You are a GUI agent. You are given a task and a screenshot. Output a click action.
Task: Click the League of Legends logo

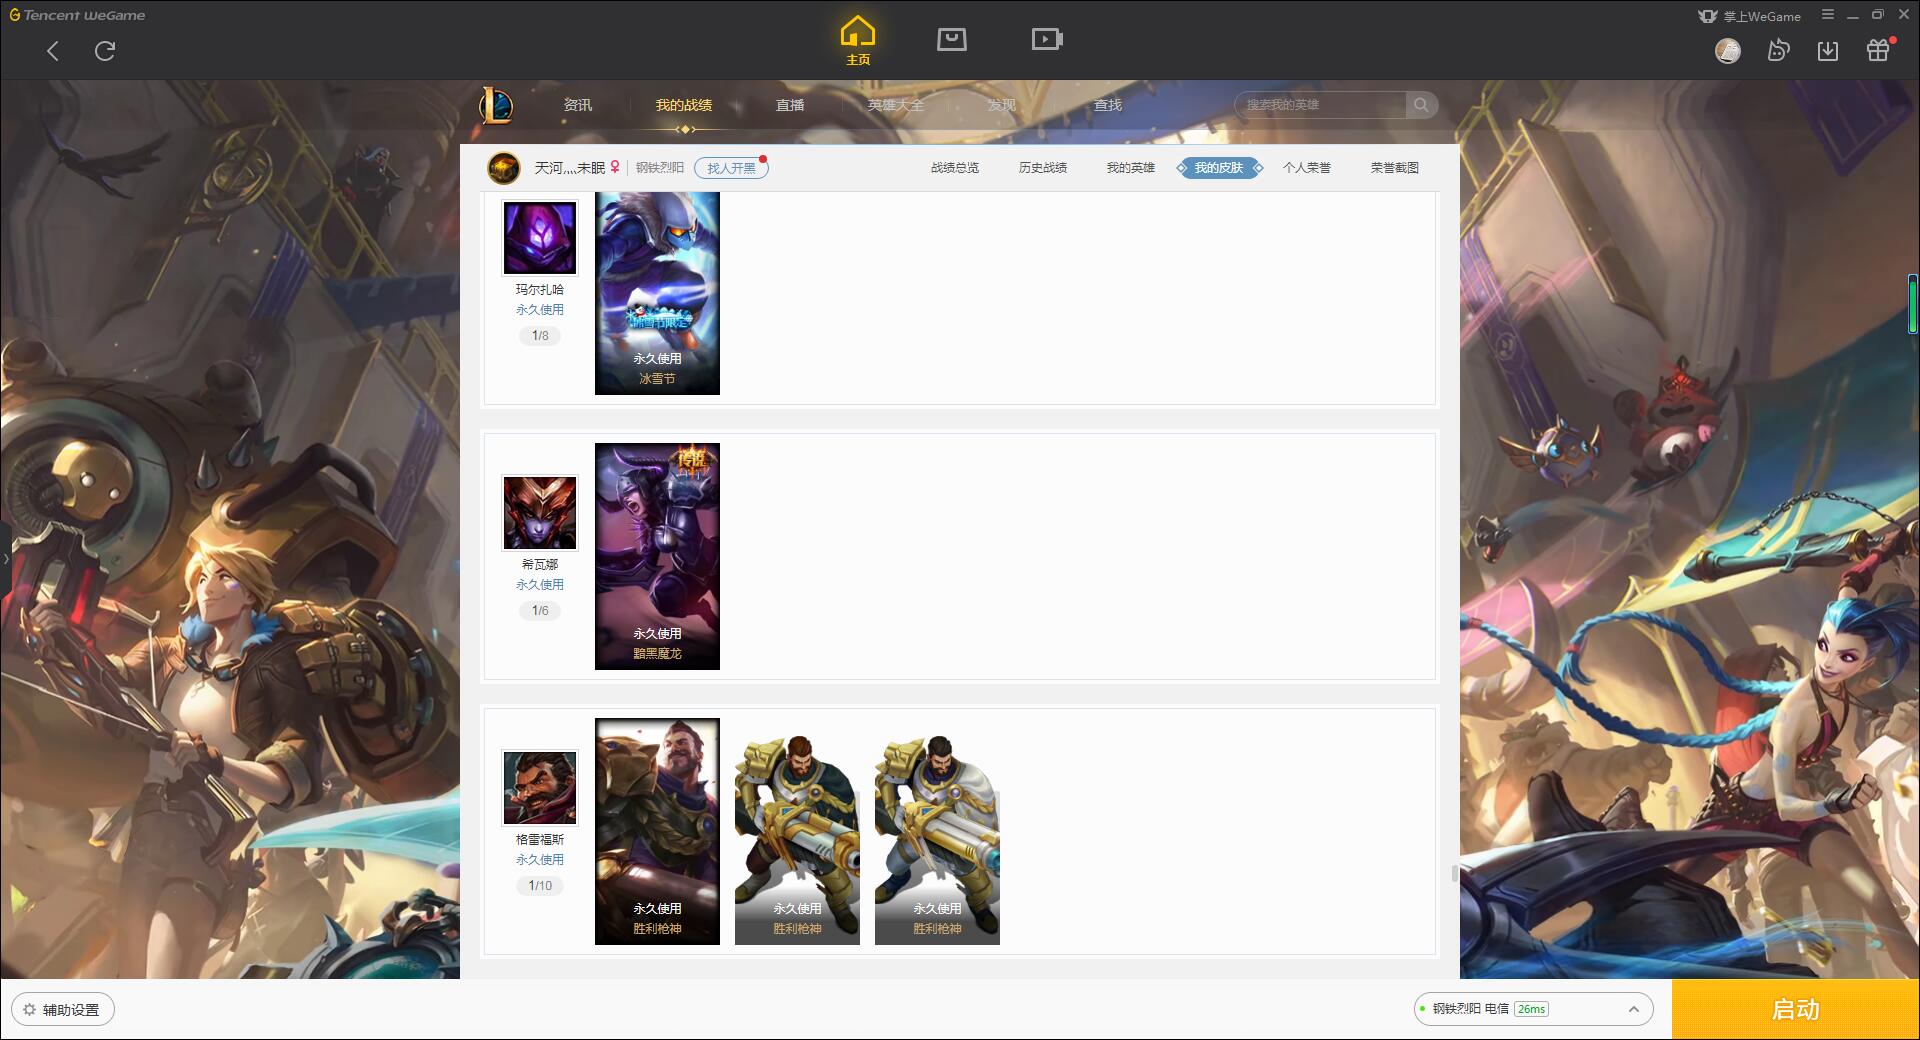pyautogui.click(x=496, y=105)
